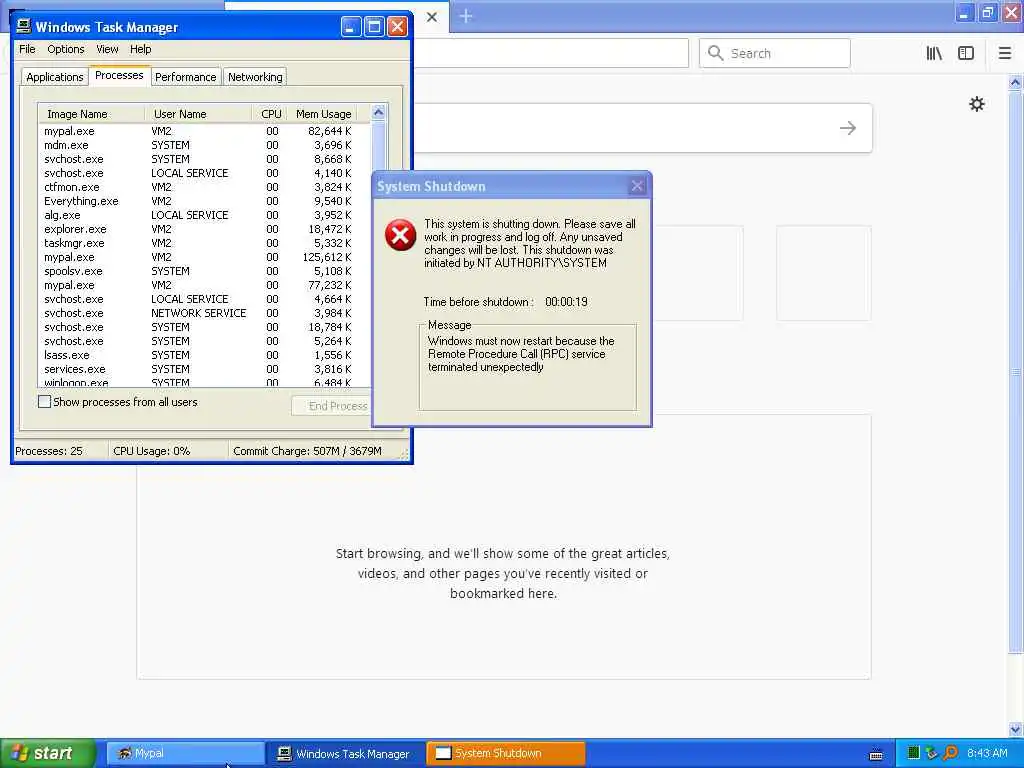Switch to Mypal taskbar button
This screenshot has width=1024, height=768.
pyautogui.click(x=185, y=753)
